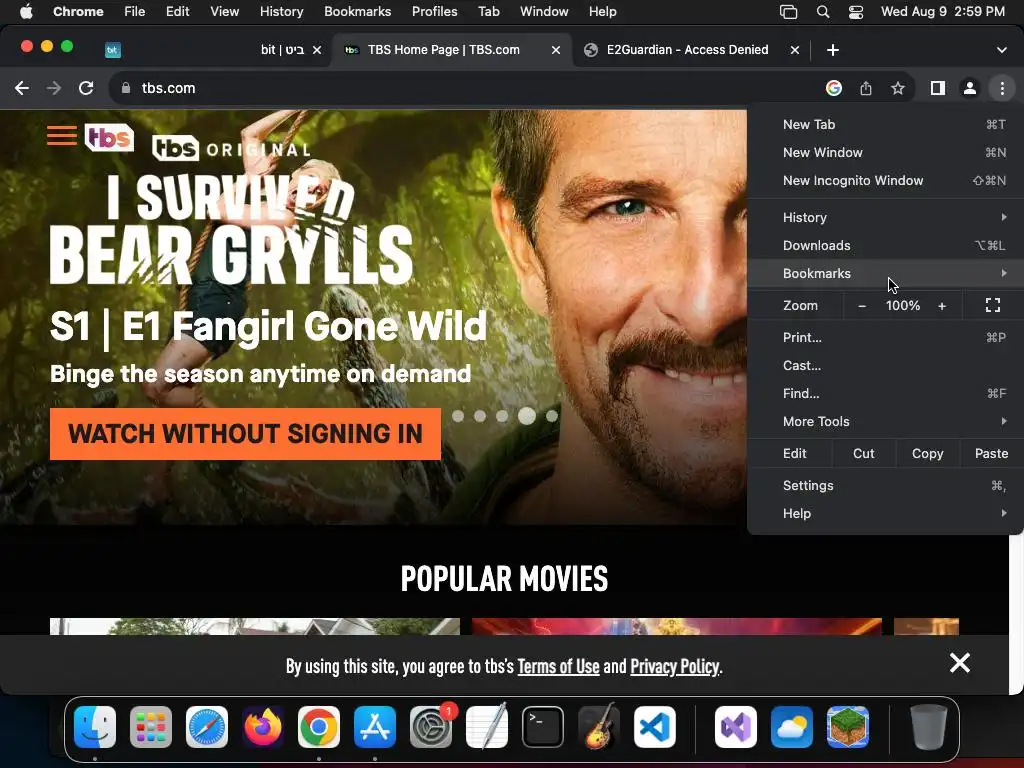The height and width of the screenshot is (768, 1024).
Task: Choose Find from the Chrome menu
Action: (884, 394)
